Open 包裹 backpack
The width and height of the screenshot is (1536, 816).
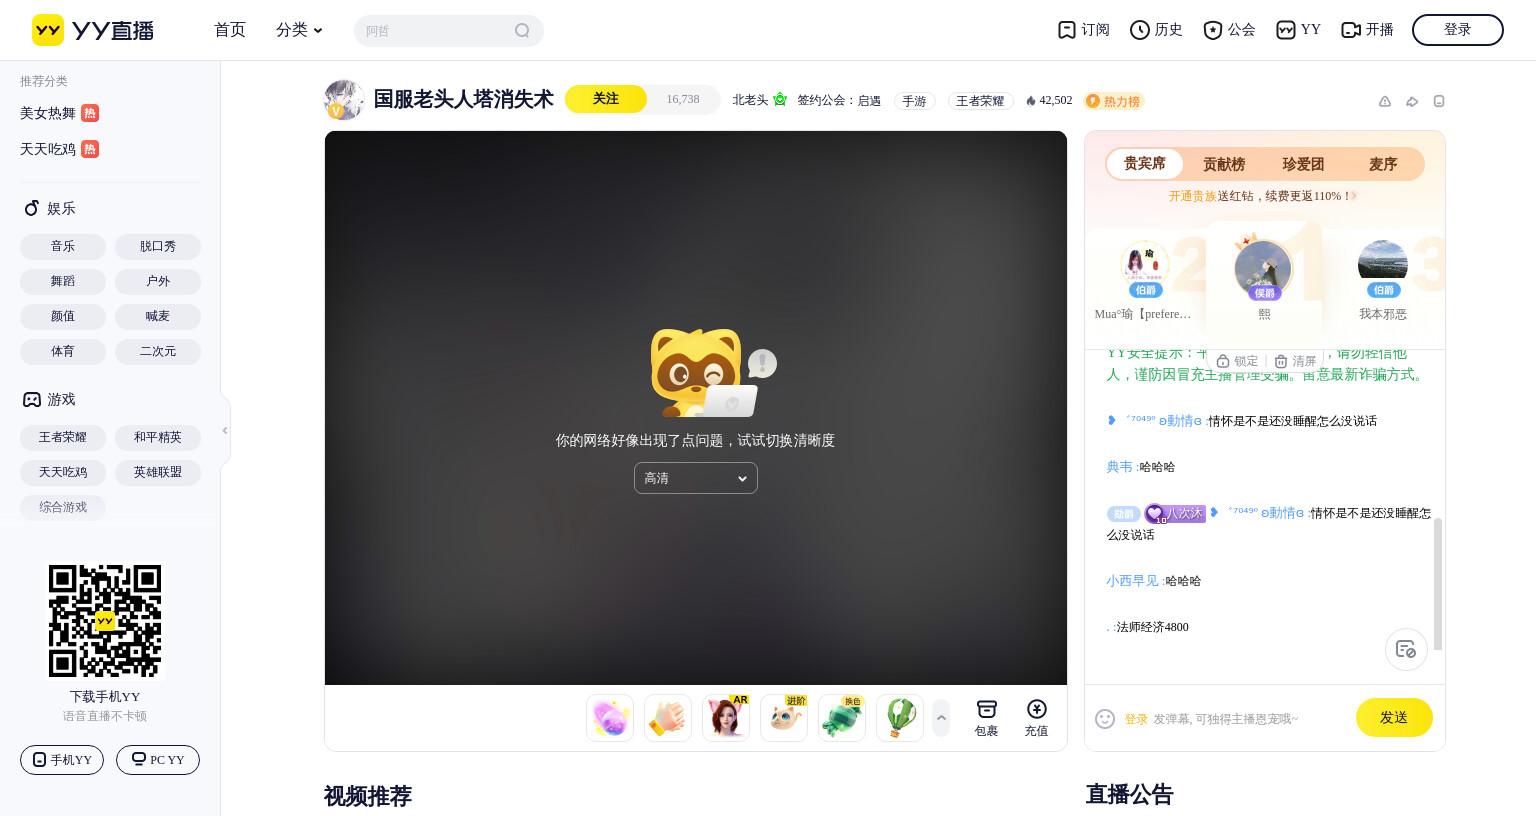(x=987, y=718)
